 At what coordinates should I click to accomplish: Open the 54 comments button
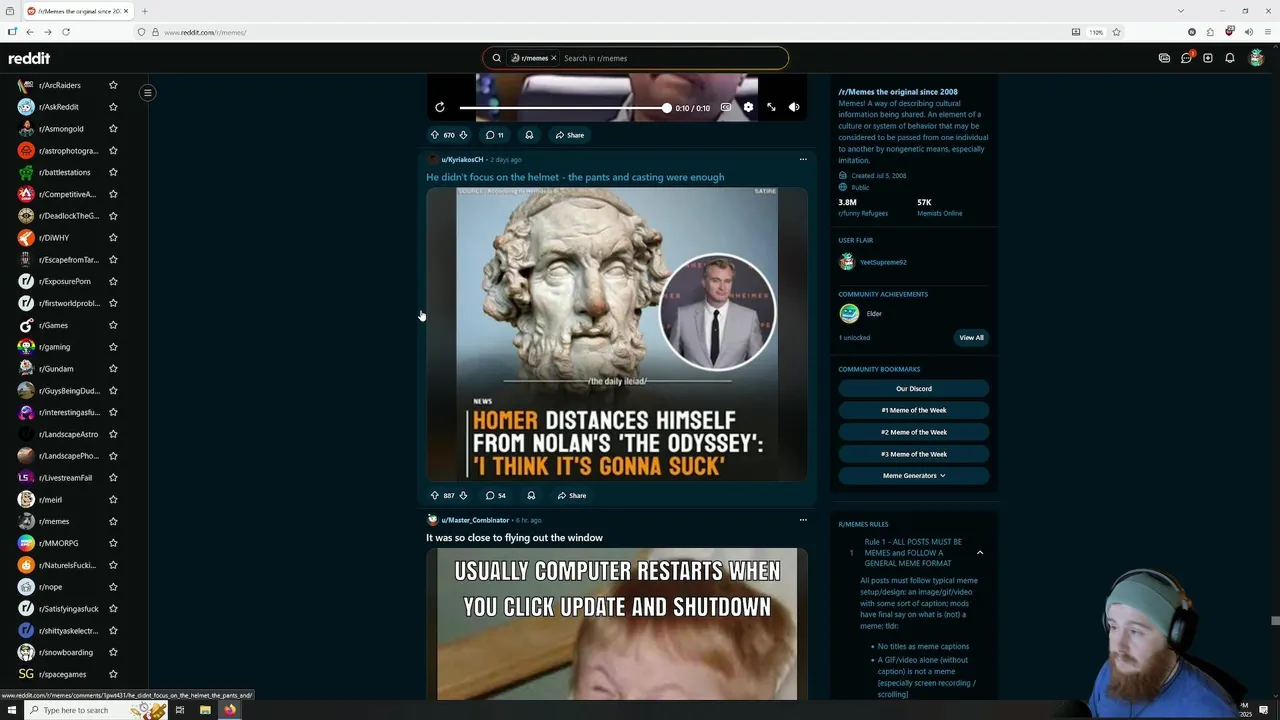point(496,495)
